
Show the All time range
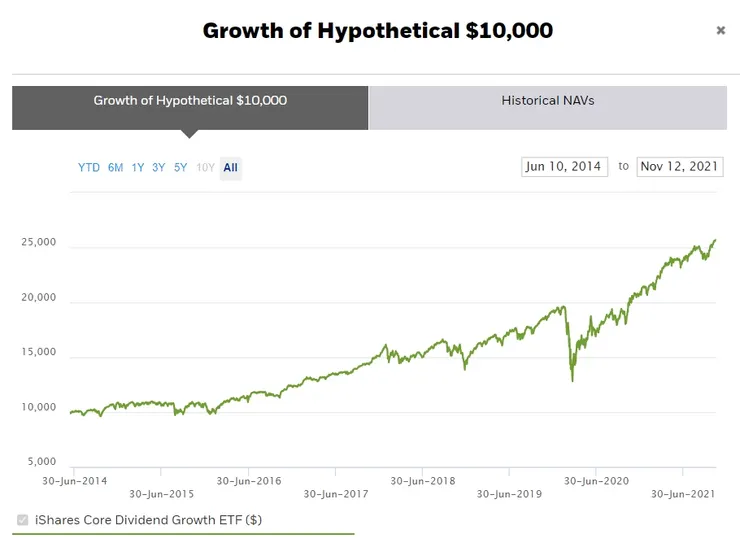point(231,168)
